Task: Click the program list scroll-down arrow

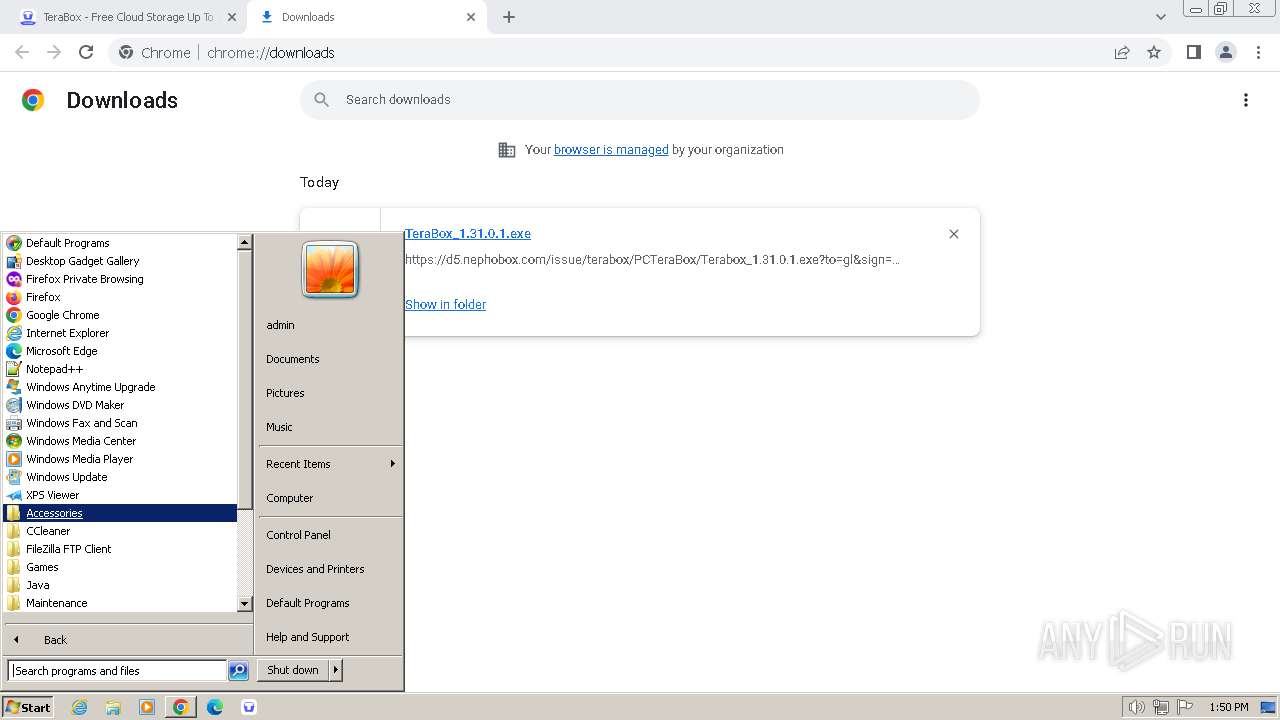Action: tap(244, 604)
